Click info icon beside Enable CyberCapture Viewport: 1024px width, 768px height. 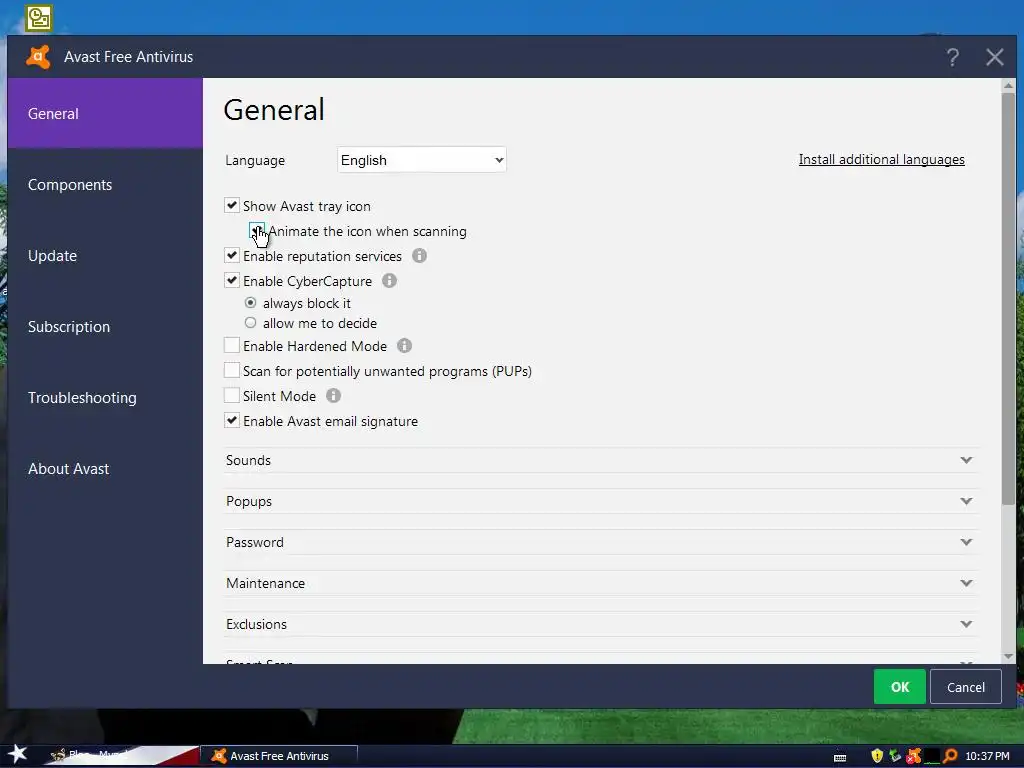tap(389, 281)
